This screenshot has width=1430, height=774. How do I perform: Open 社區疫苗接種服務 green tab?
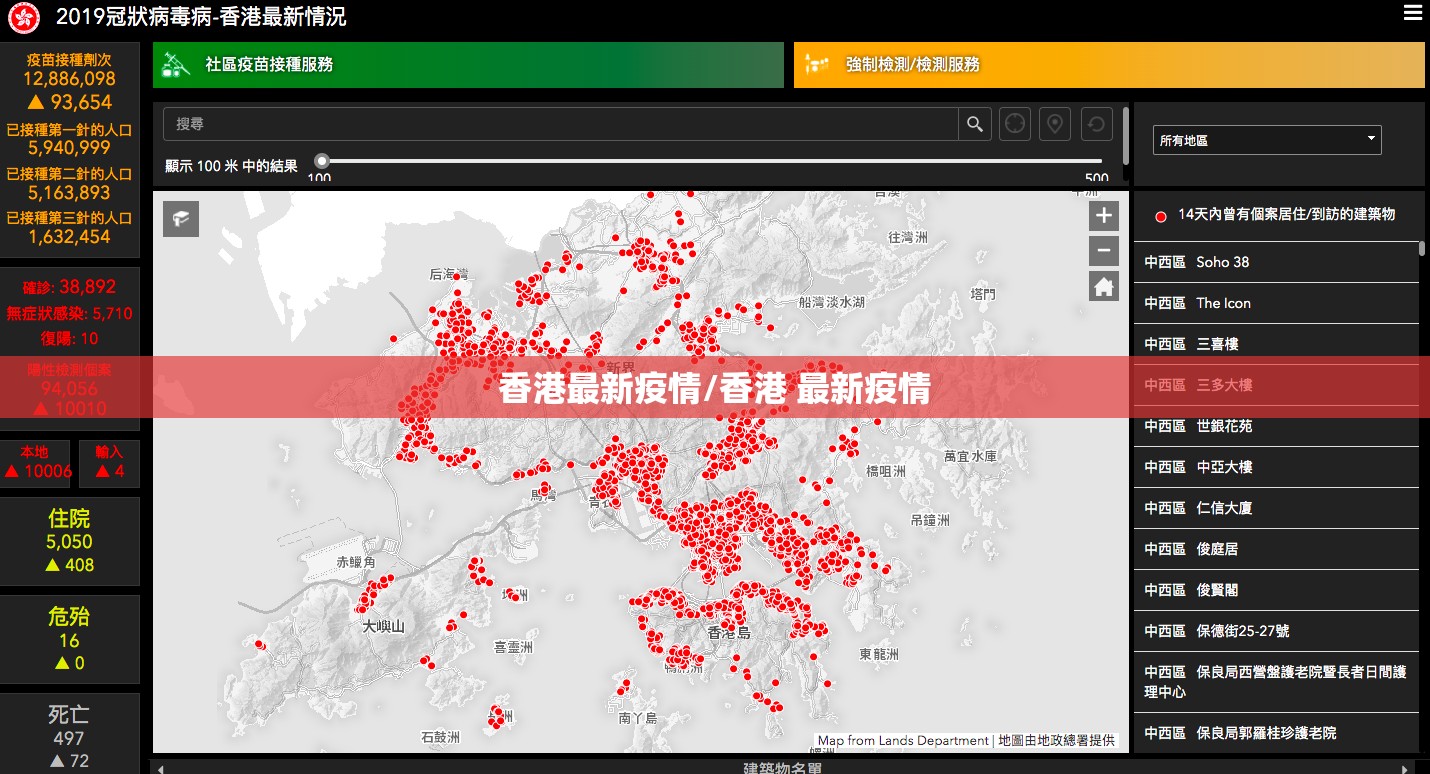468,64
